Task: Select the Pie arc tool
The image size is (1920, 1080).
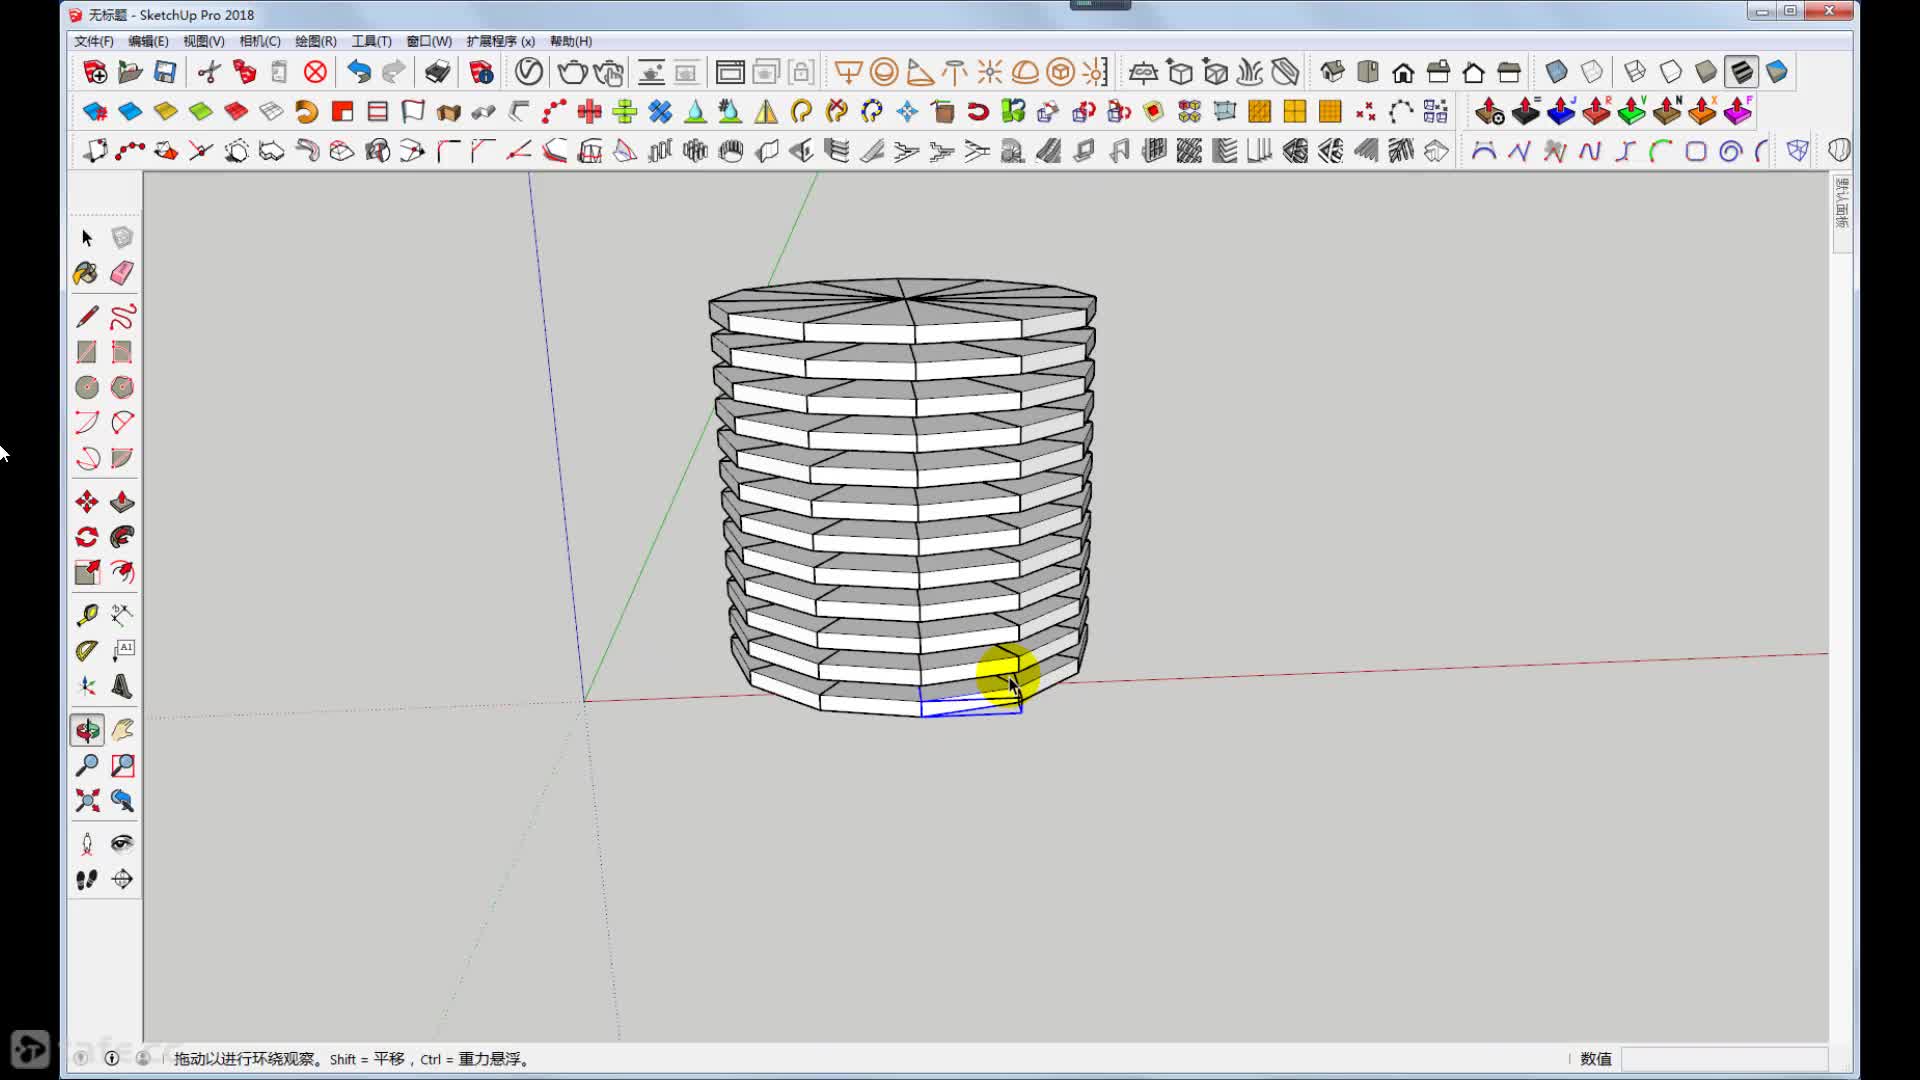Action: 122,458
